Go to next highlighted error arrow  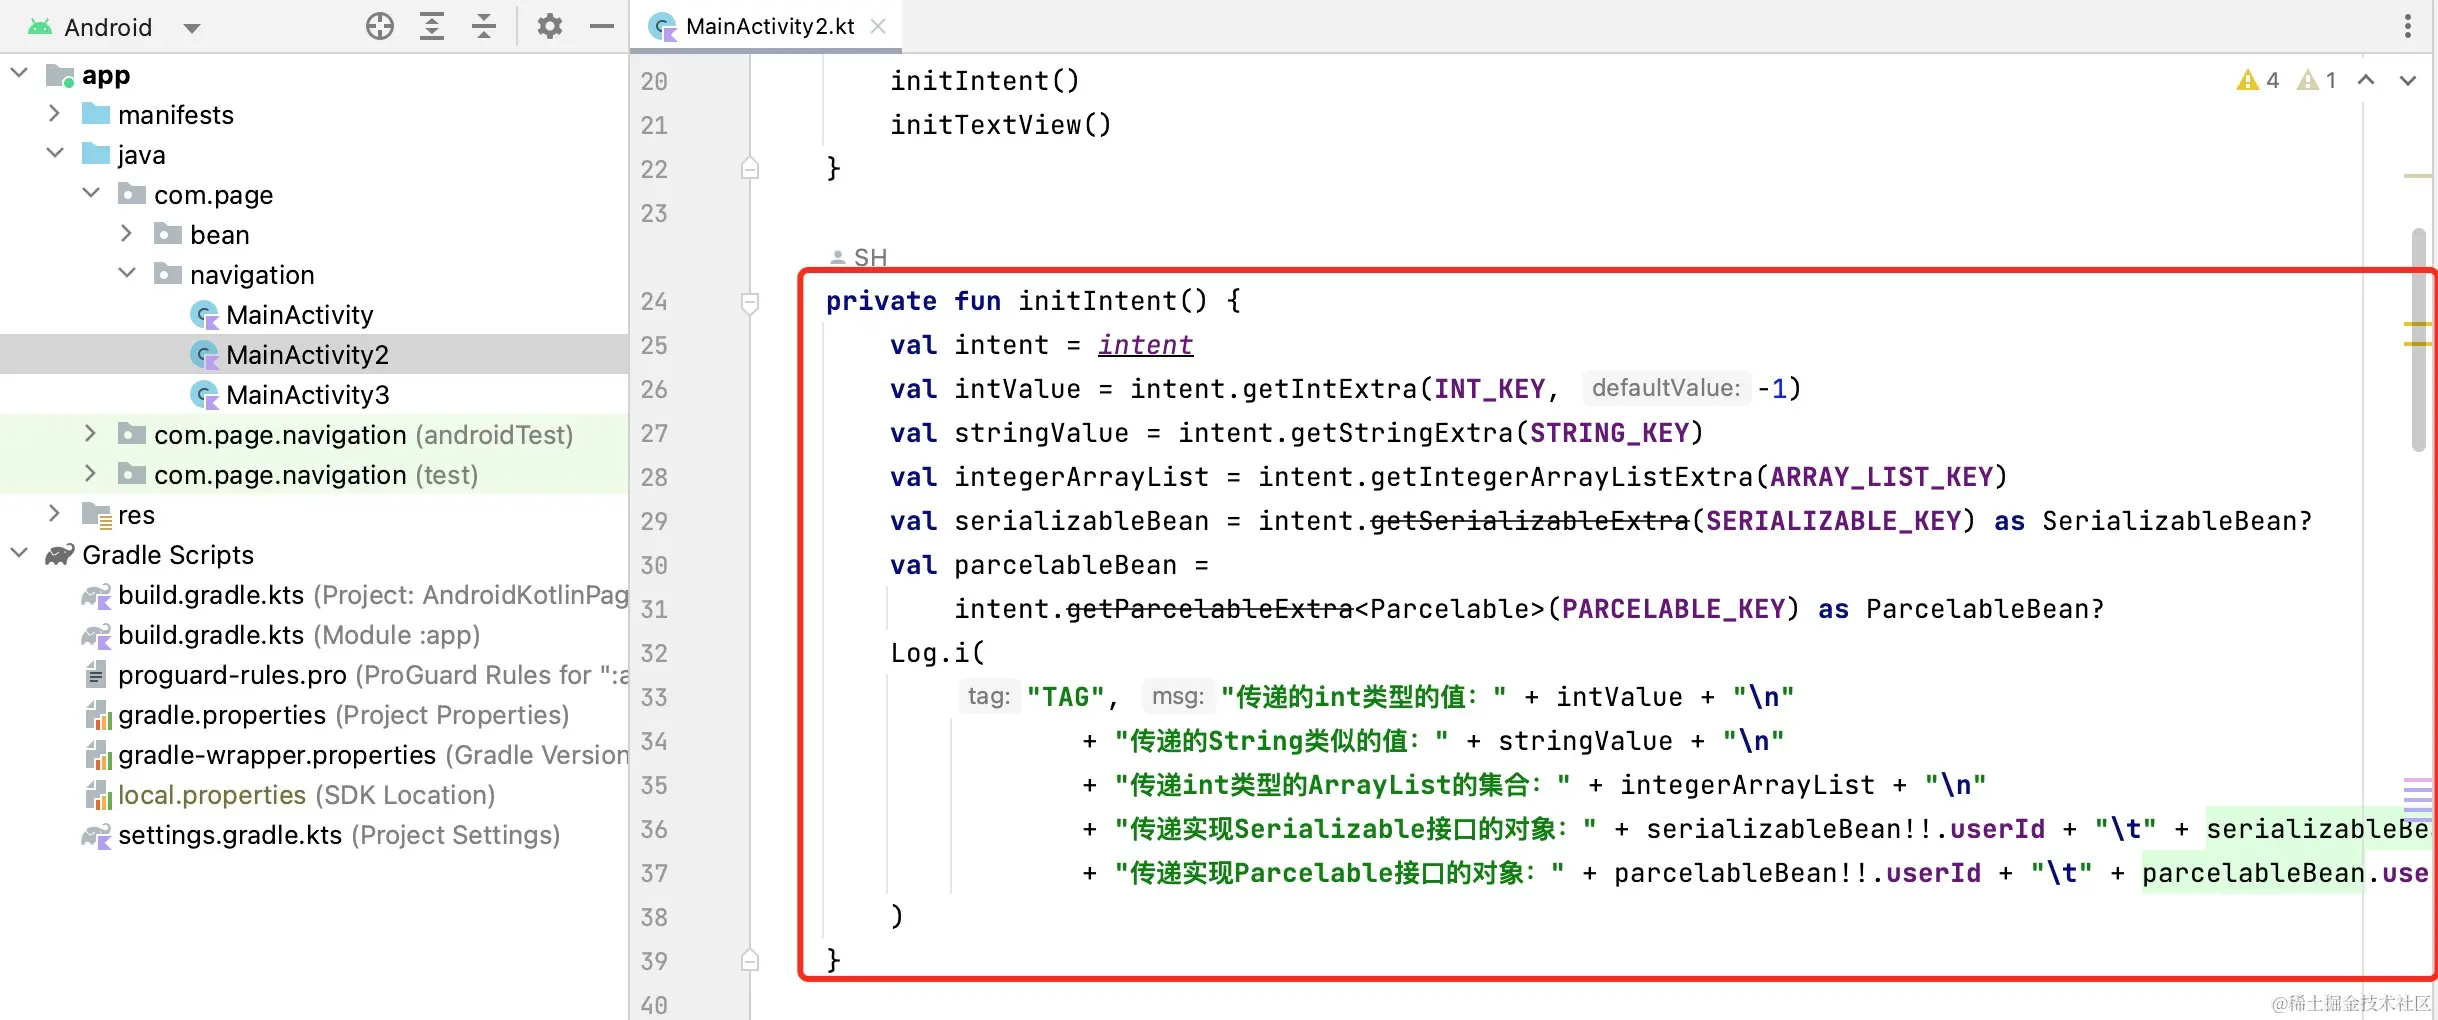coord(2408,80)
